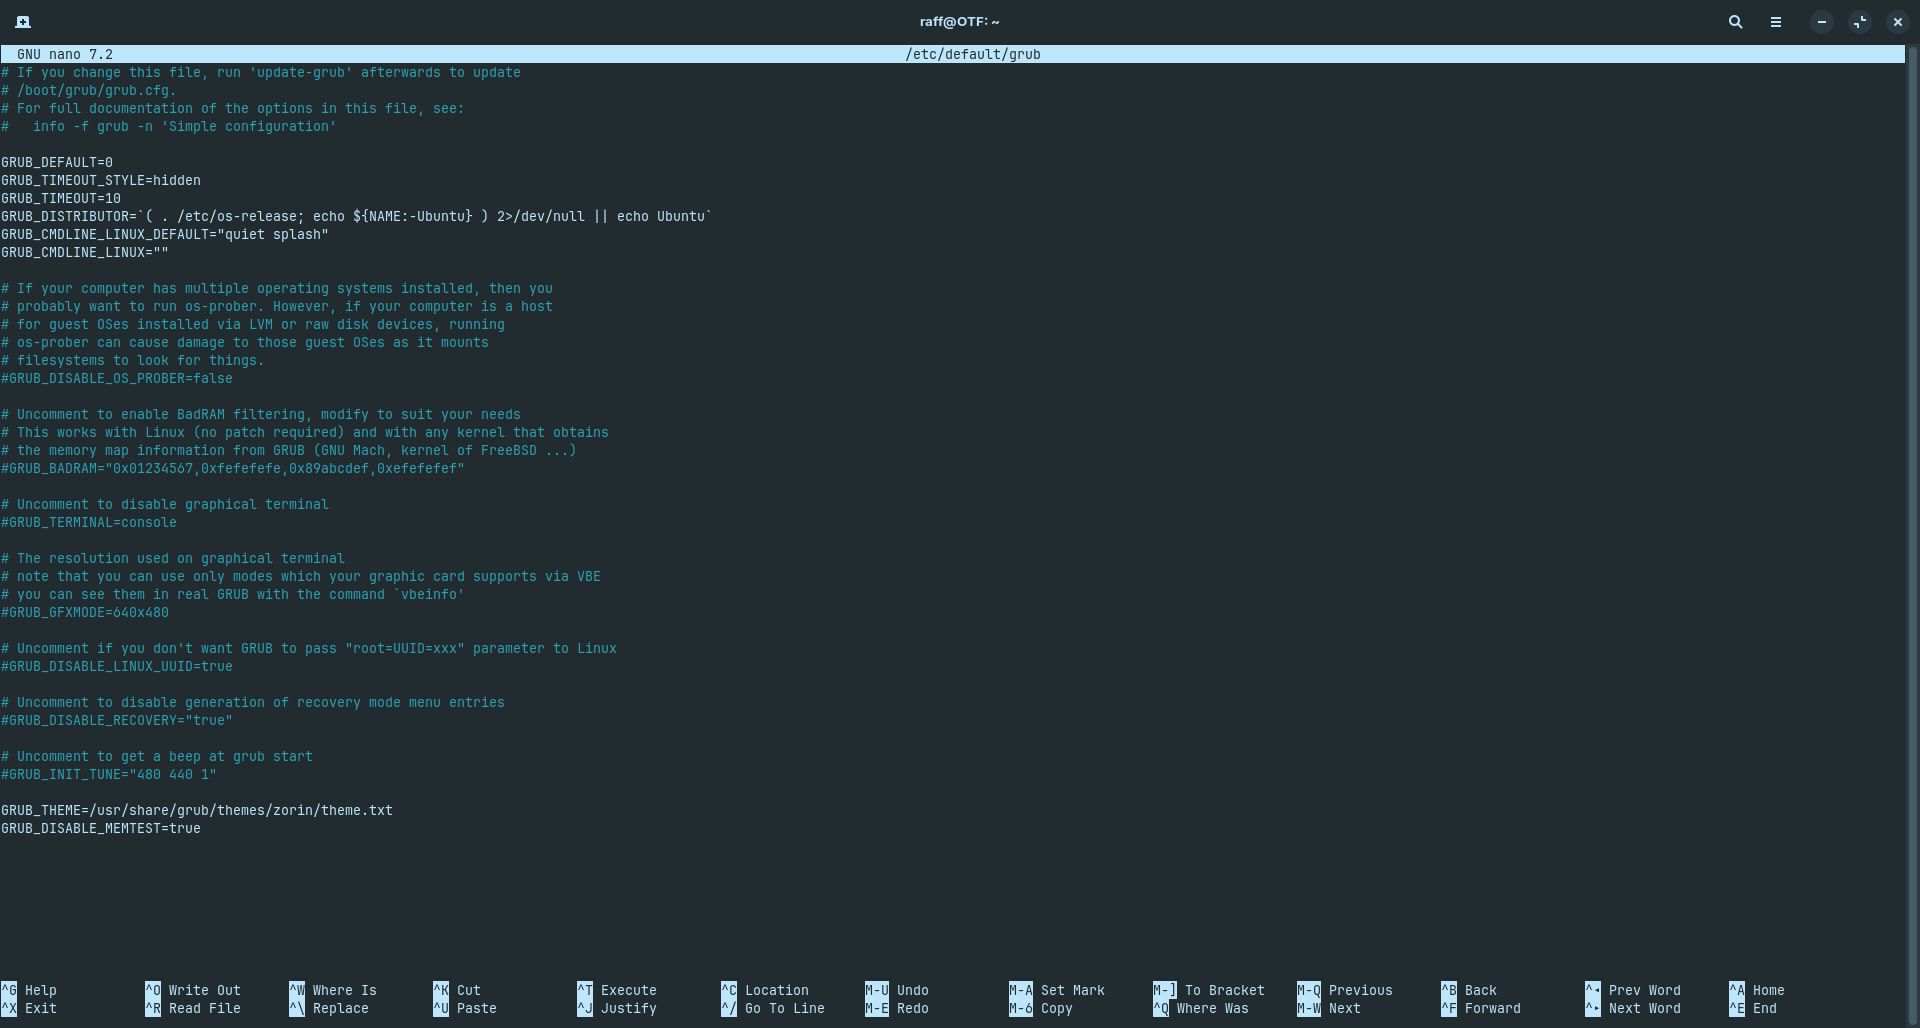Click the ^X Exit shortcut
Viewport: 1920px width, 1028px height.
[x=30, y=1008]
